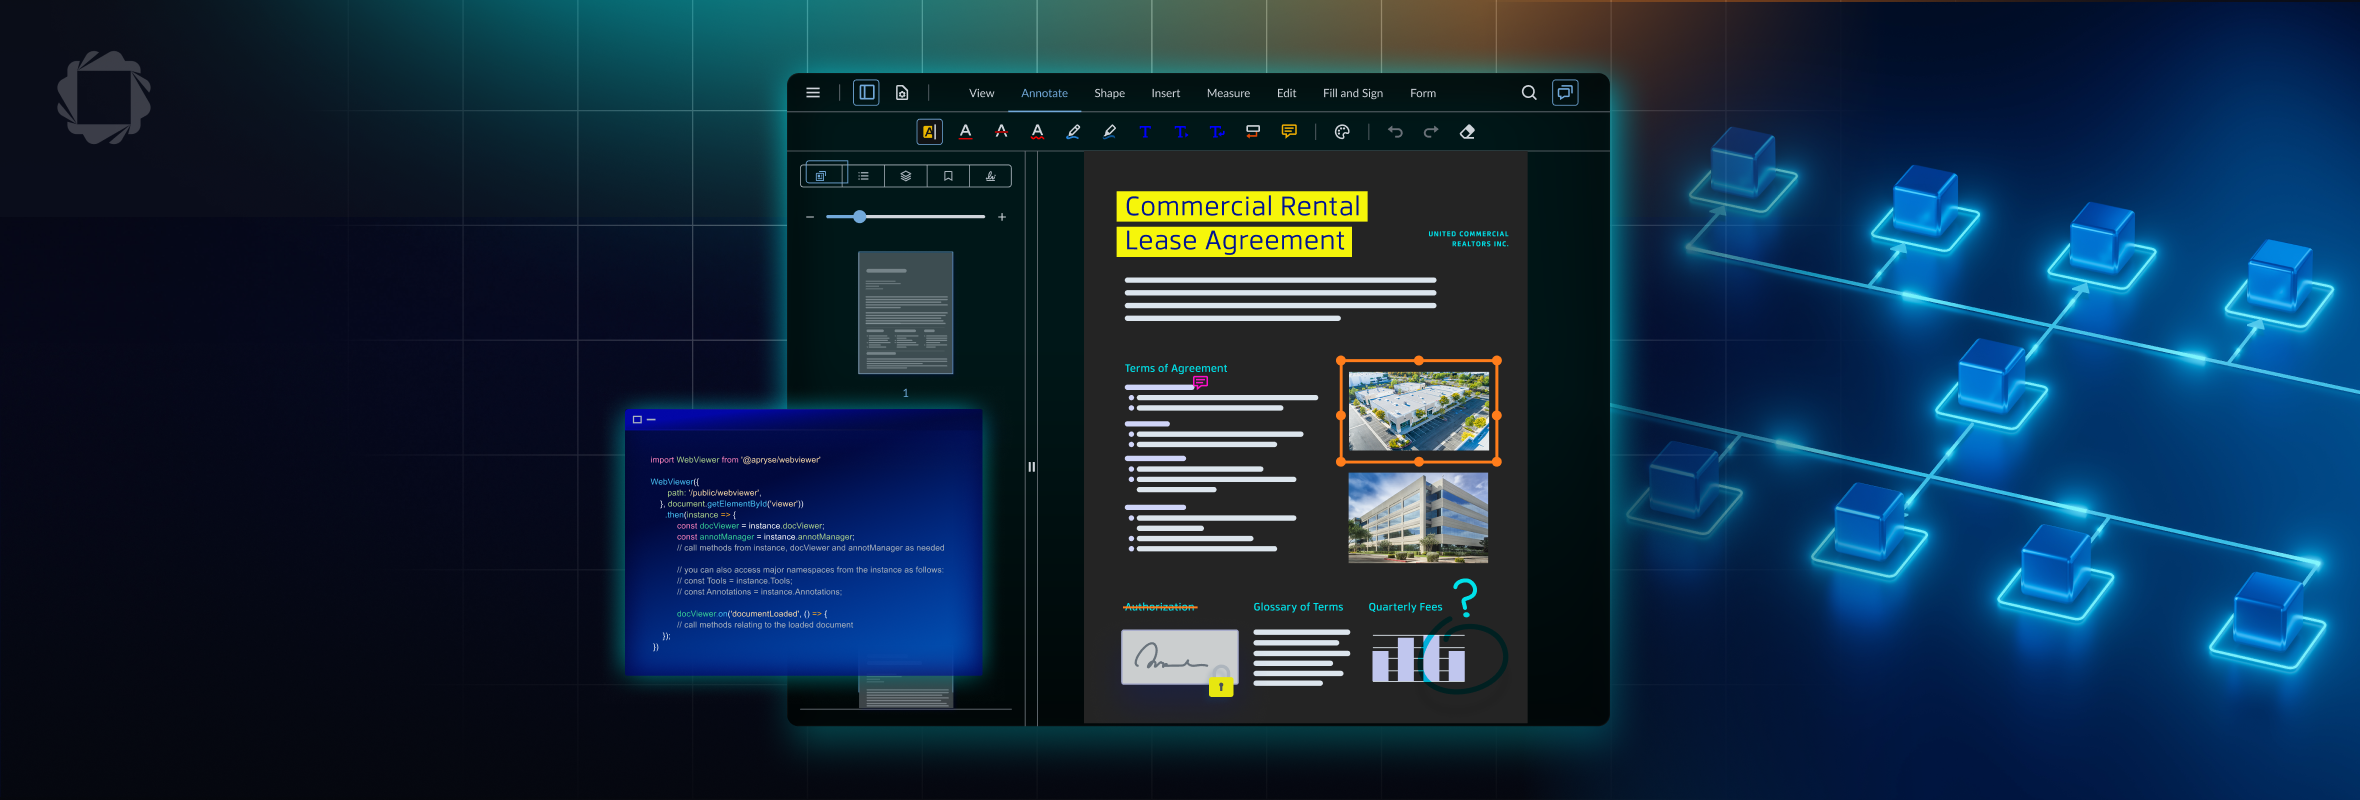Select the free hand highlighter tool
The image size is (2360, 800).
(1109, 132)
